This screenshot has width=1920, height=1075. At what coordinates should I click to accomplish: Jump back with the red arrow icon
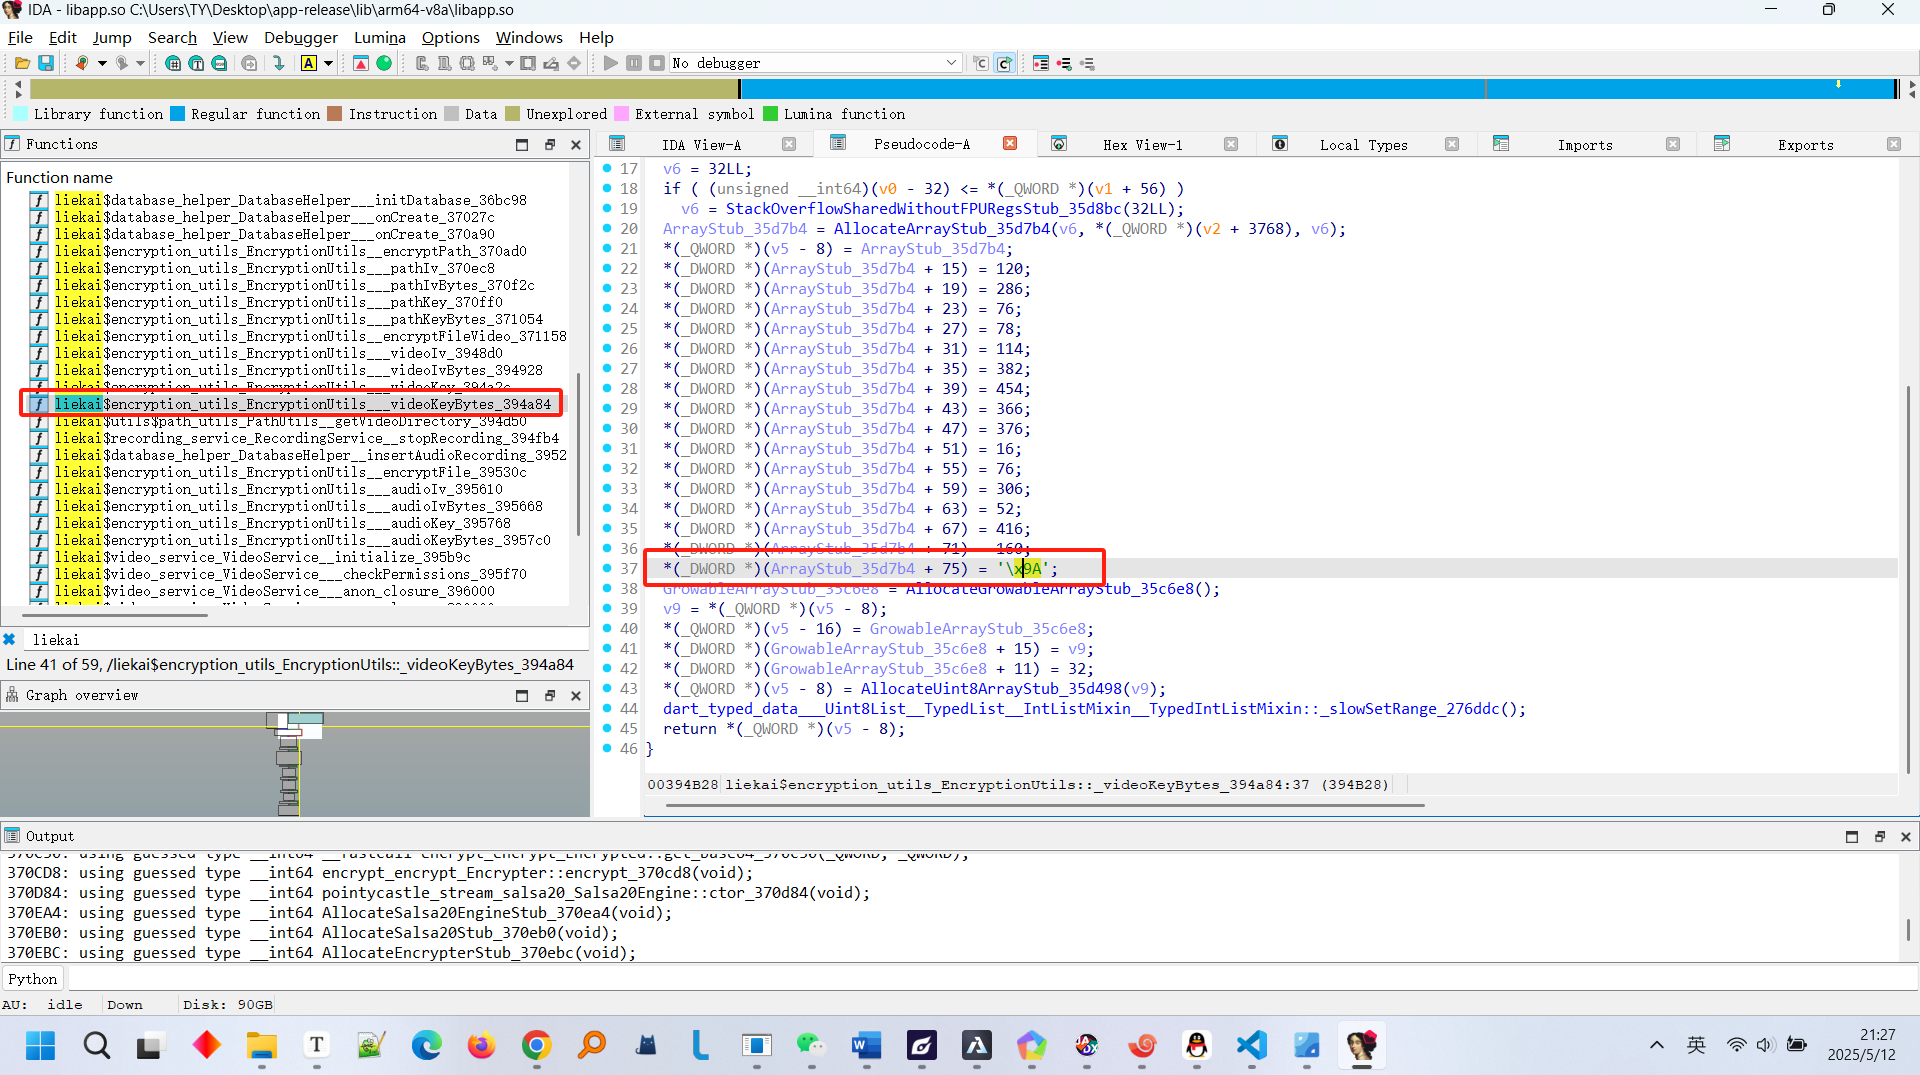[x=82, y=63]
